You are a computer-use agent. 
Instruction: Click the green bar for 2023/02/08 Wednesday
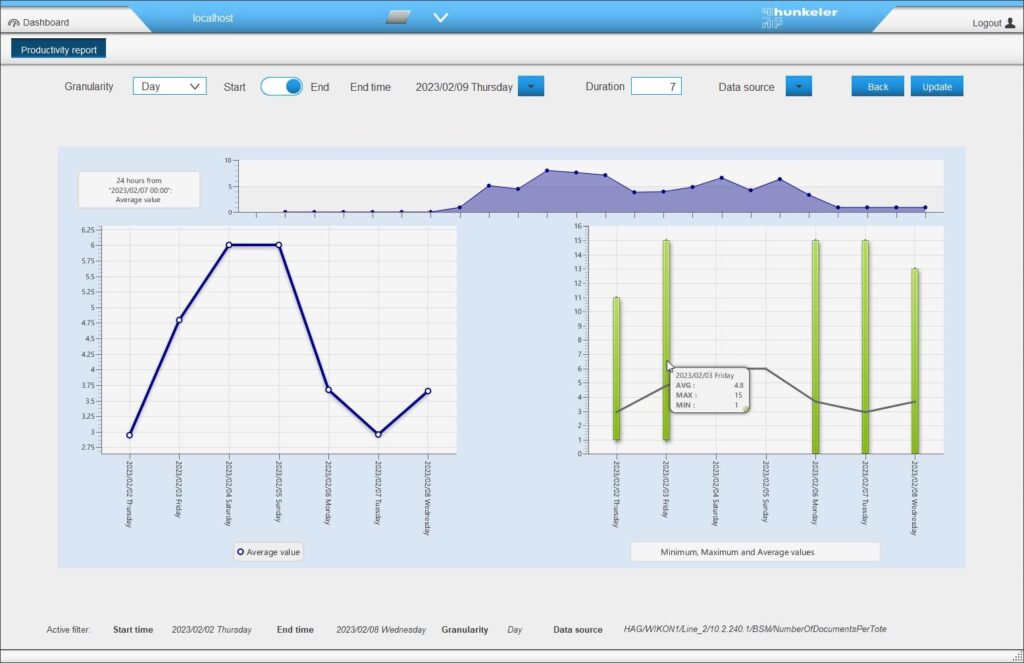(x=915, y=361)
